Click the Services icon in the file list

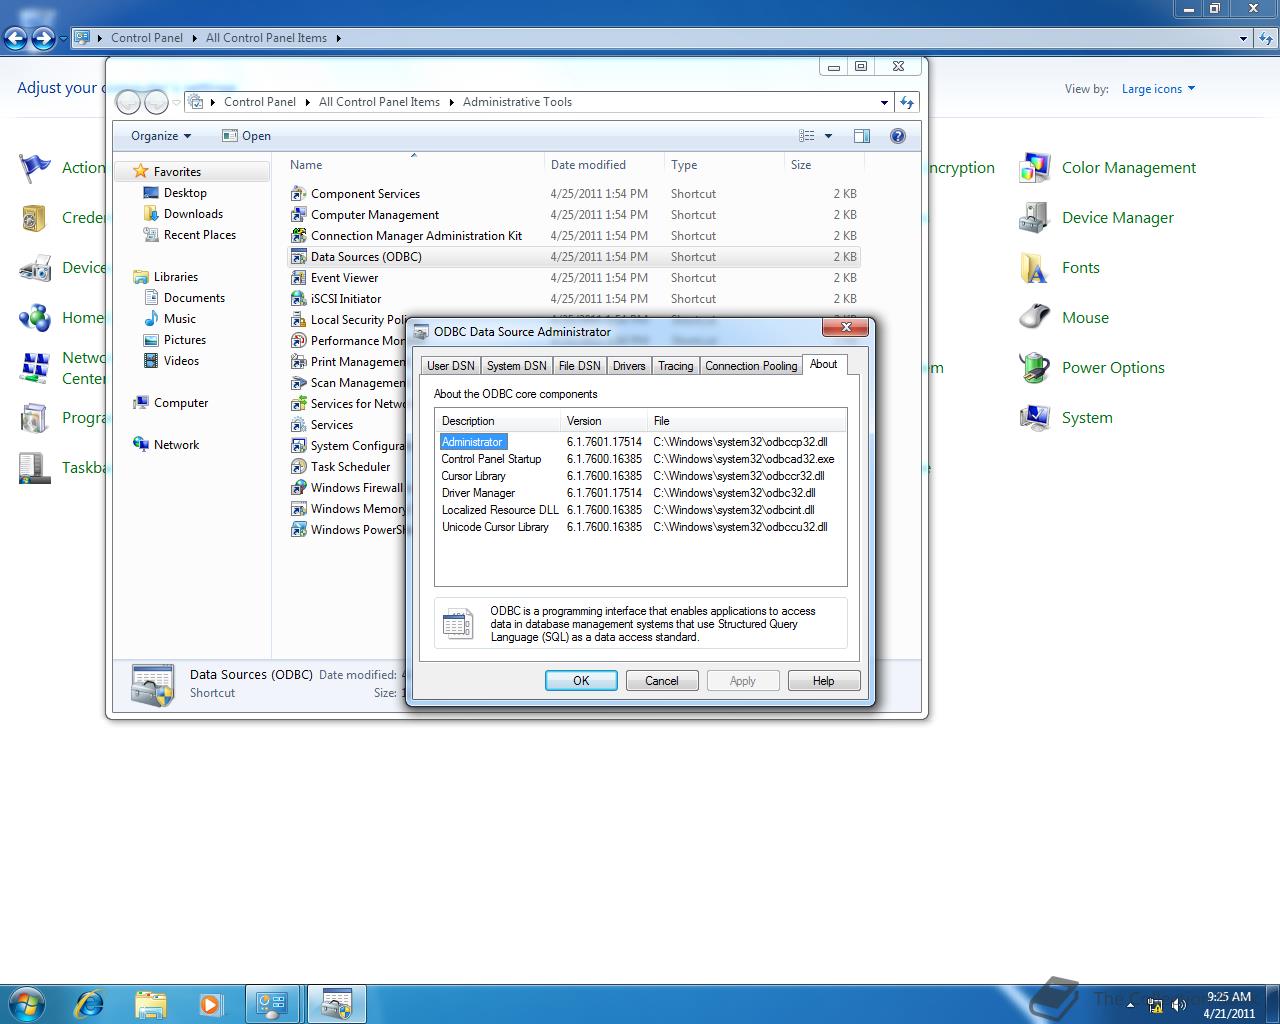(x=298, y=425)
